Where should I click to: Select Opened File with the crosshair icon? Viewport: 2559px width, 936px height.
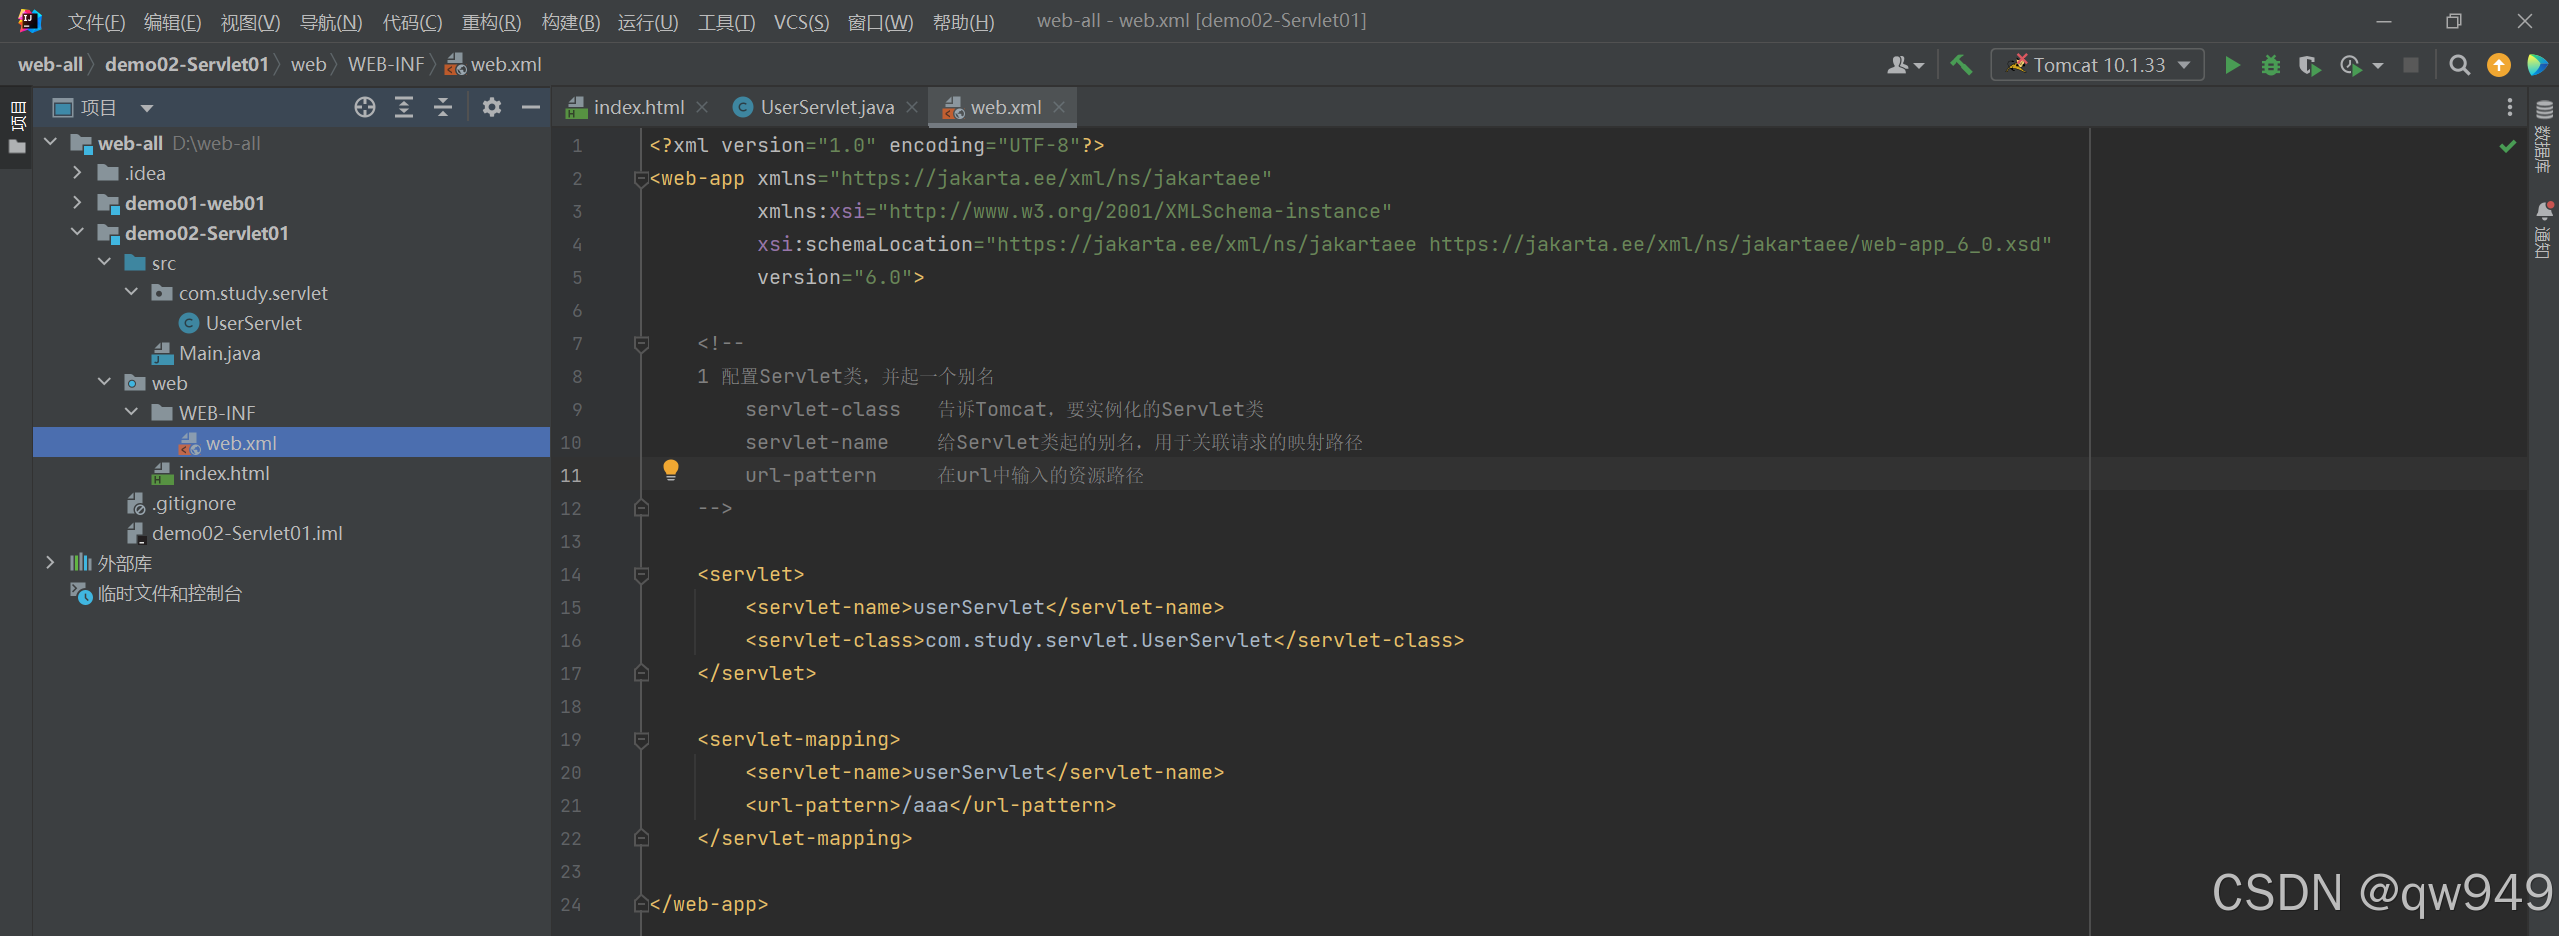click(x=364, y=107)
